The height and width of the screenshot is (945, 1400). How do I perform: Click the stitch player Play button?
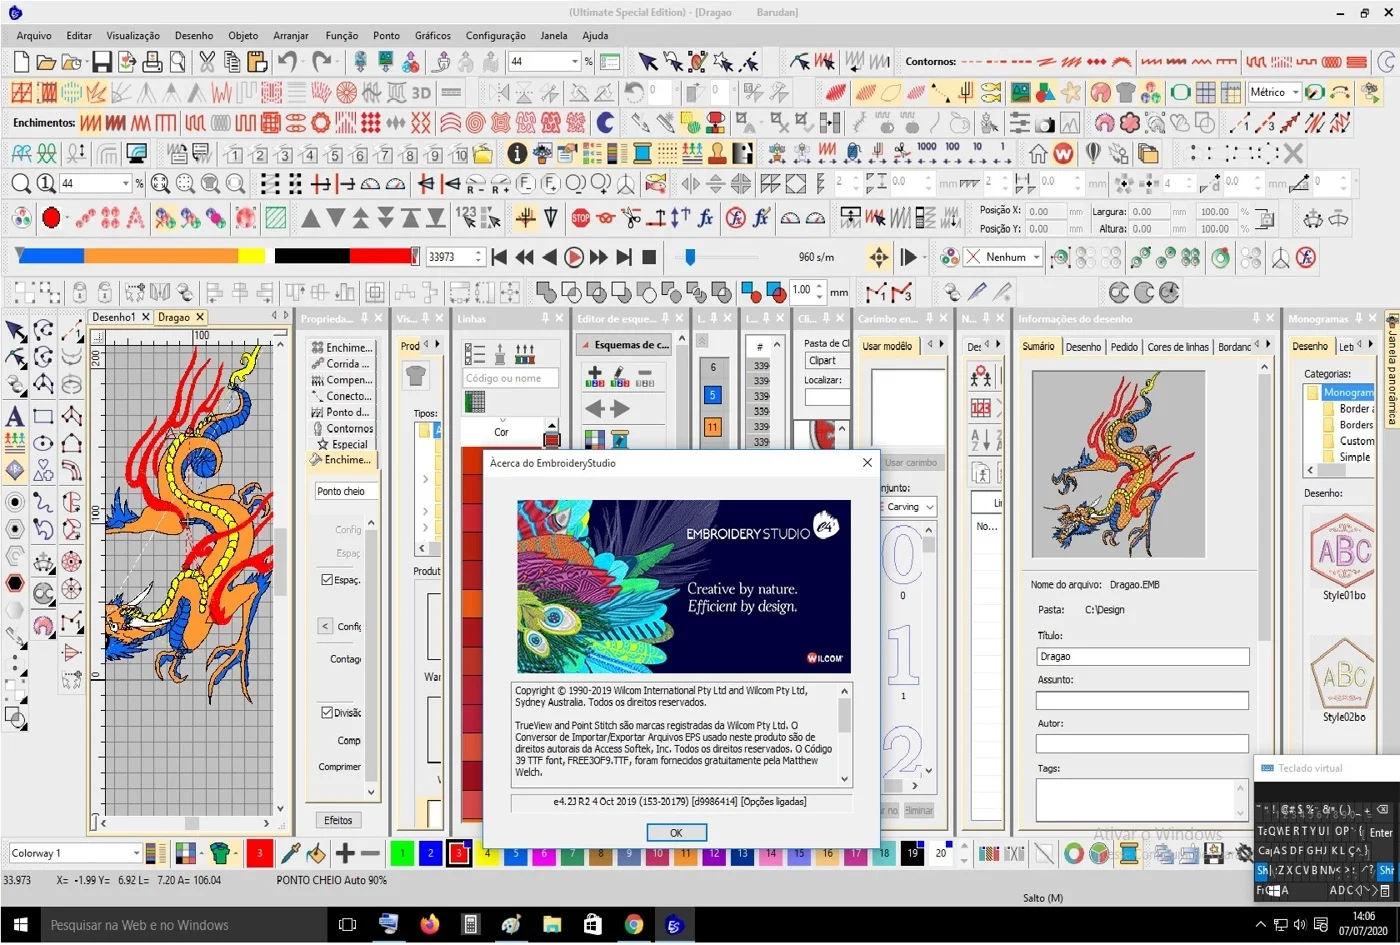tap(574, 257)
